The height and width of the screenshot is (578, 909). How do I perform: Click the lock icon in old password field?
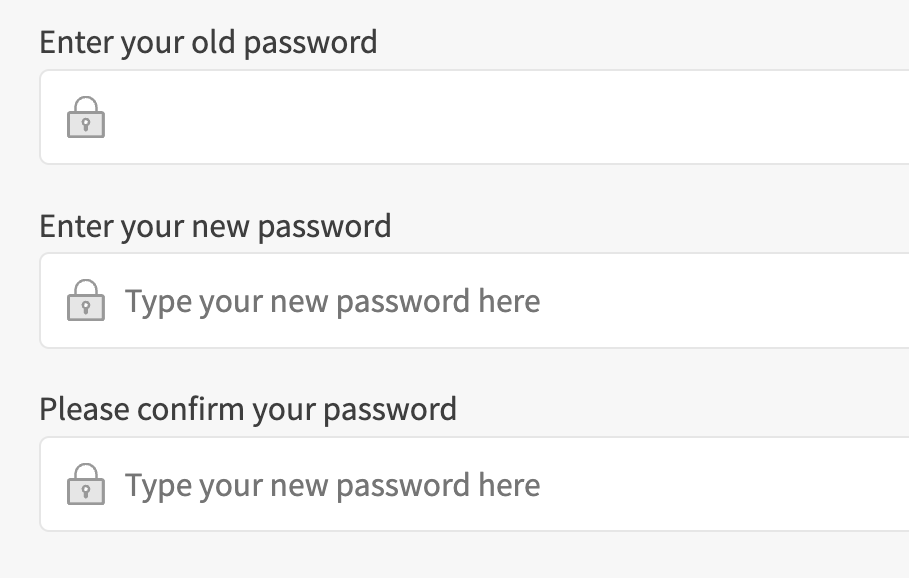click(x=86, y=118)
